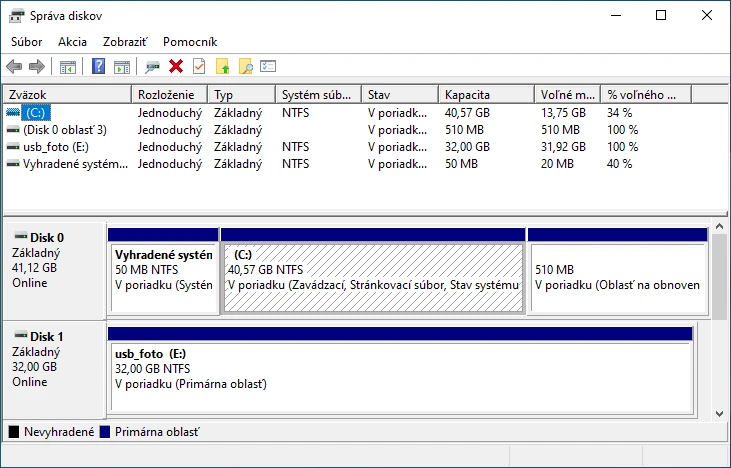Click the 40 % free cell
The height and width of the screenshot is (468, 731).
click(x=620, y=164)
